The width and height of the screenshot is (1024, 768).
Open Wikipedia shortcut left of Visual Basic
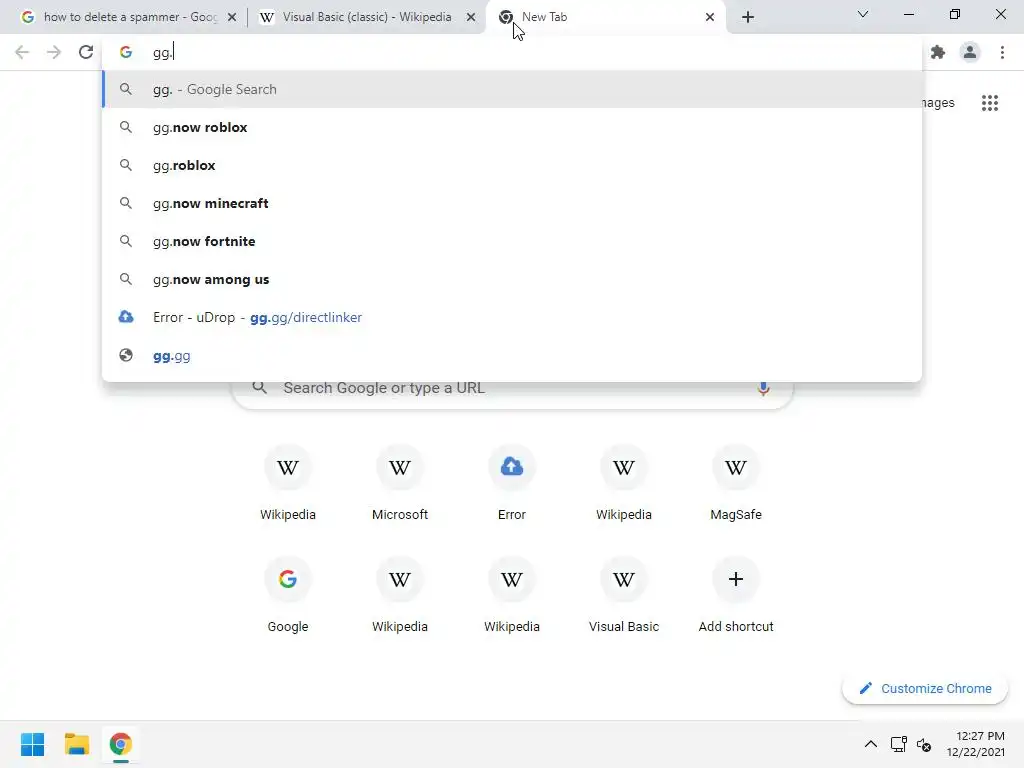point(512,595)
